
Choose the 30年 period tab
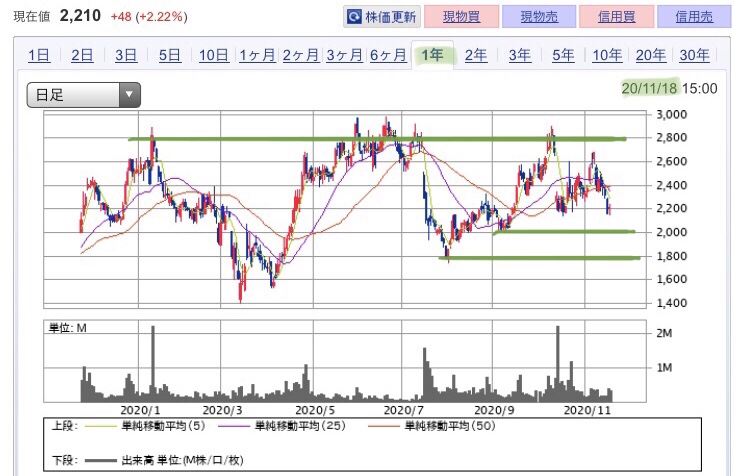(x=694, y=55)
